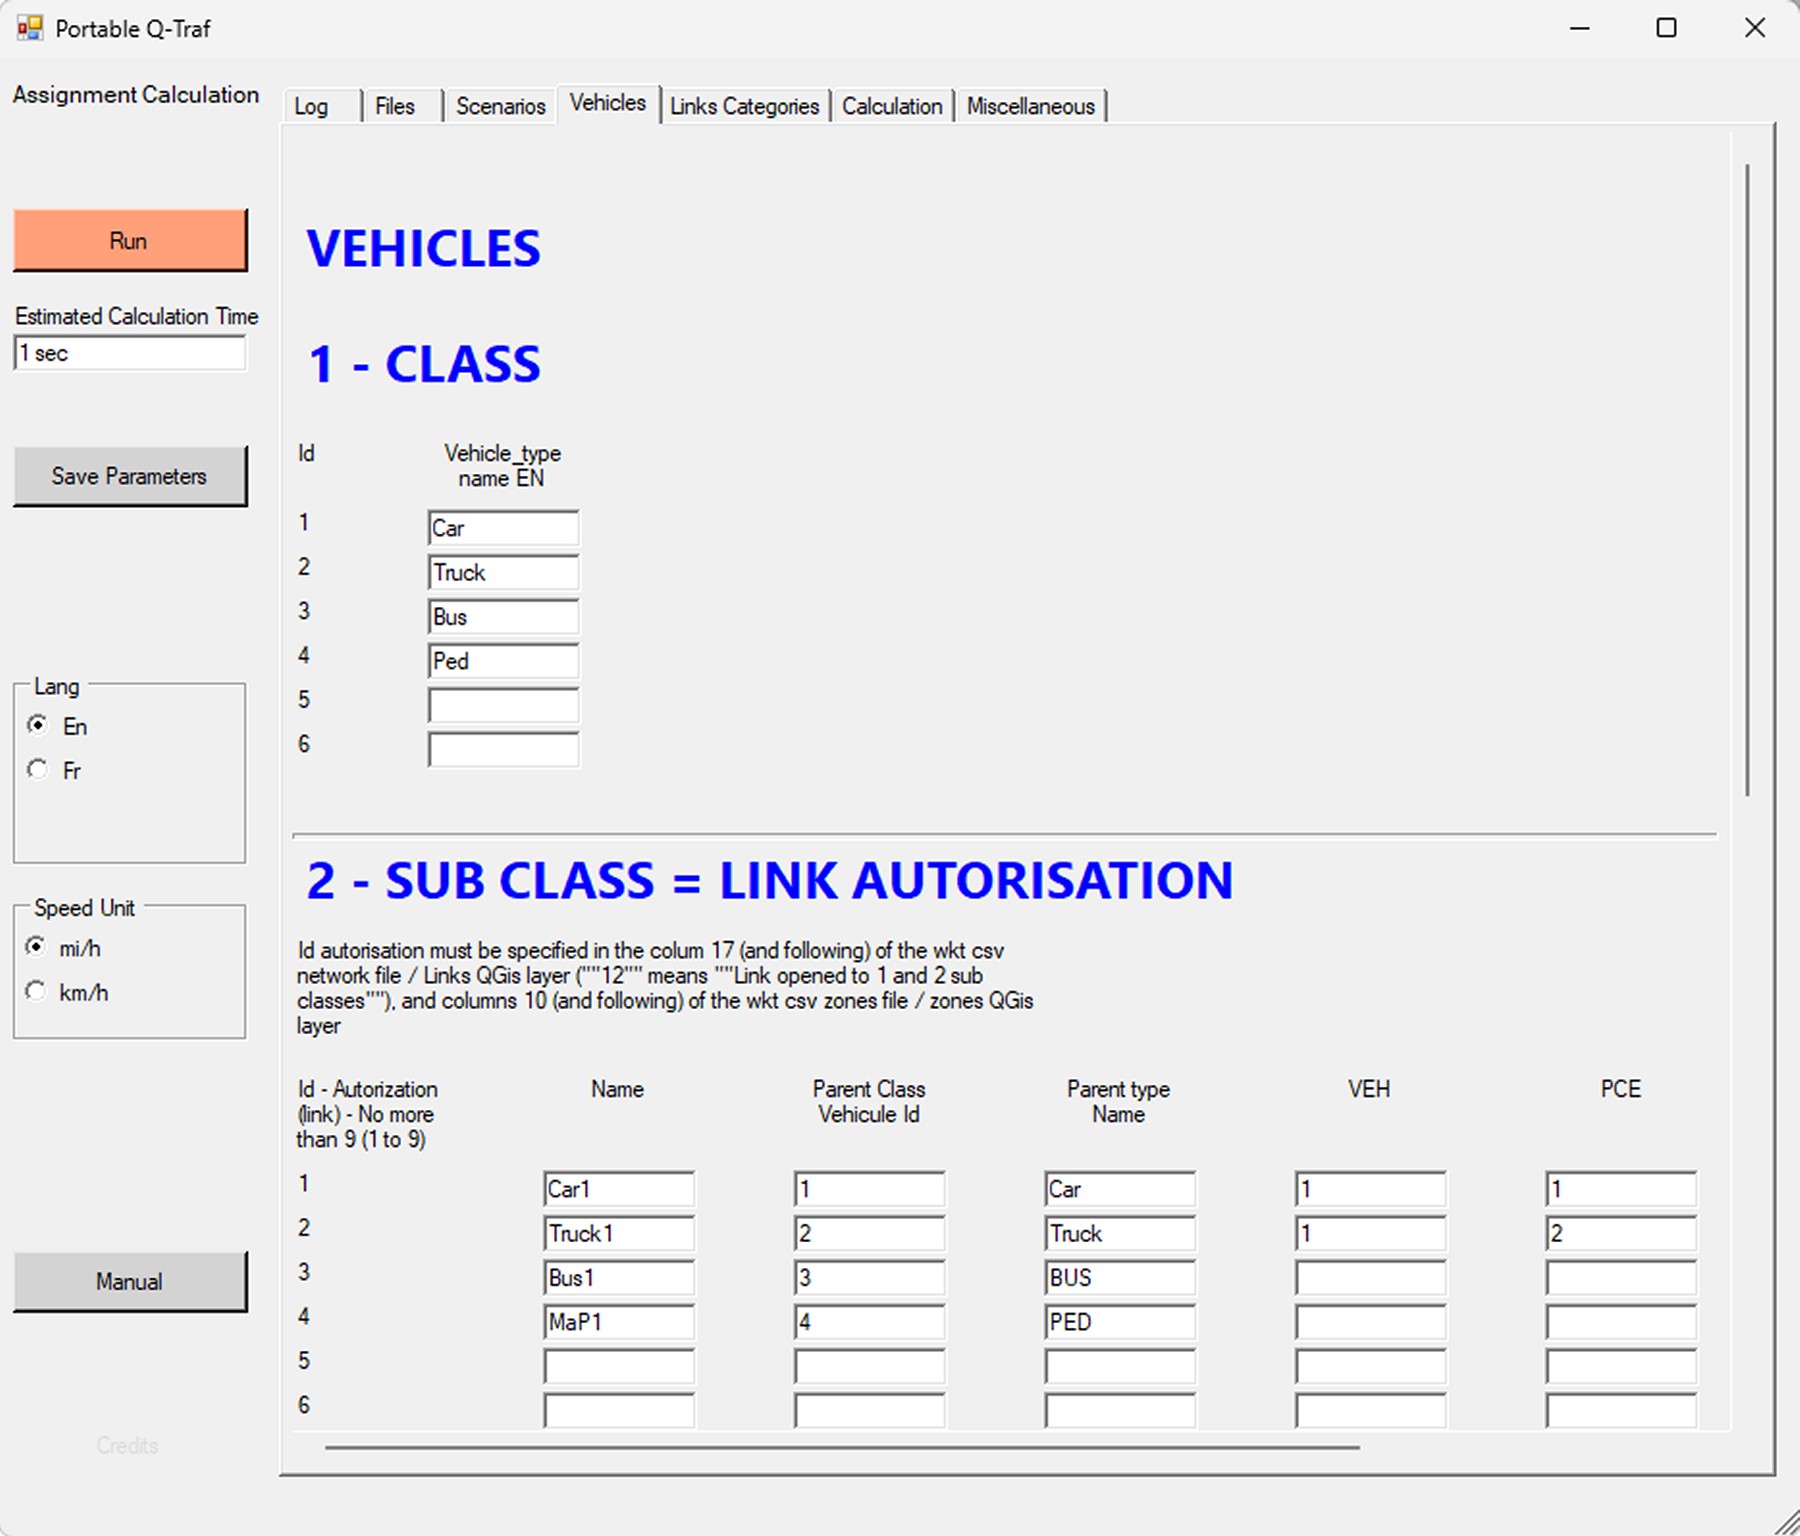Choose km/h speed unit
The width and height of the screenshot is (1800, 1536).
(x=35, y=991)
